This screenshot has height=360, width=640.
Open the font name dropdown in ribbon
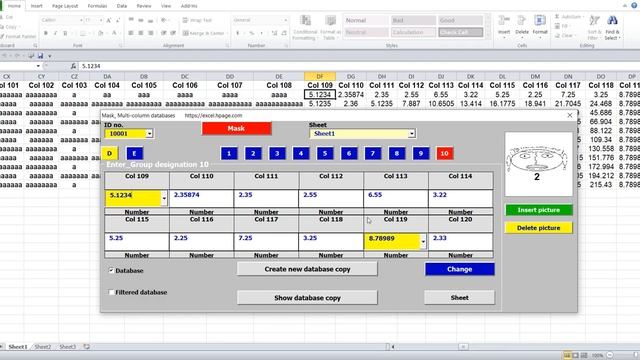[81, 20]
